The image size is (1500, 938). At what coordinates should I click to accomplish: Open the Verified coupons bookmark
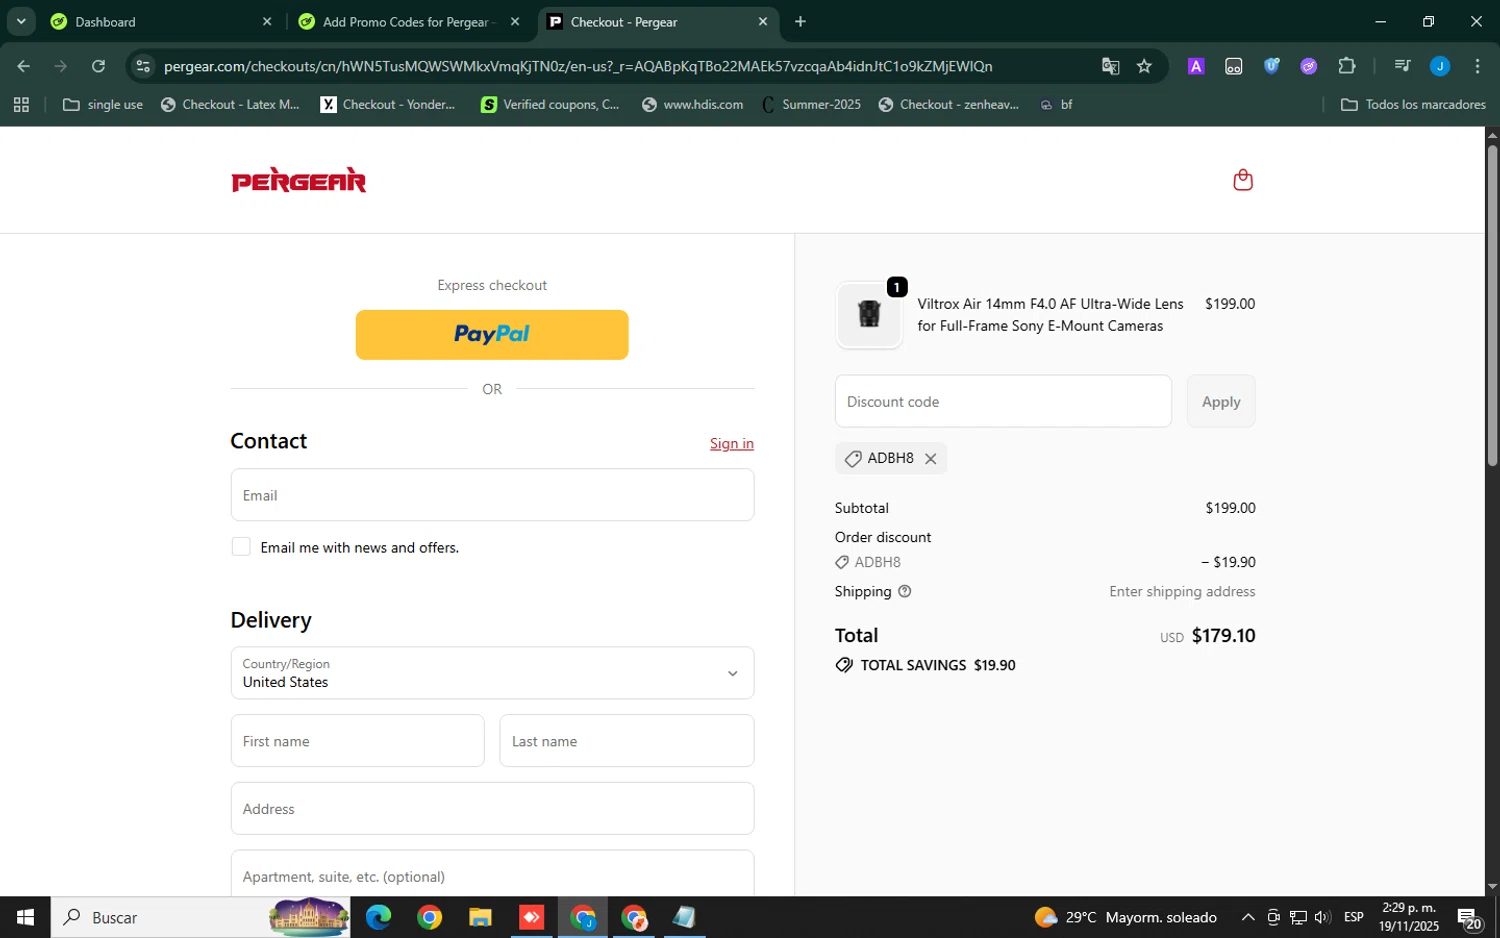click(x=551, y=105)
